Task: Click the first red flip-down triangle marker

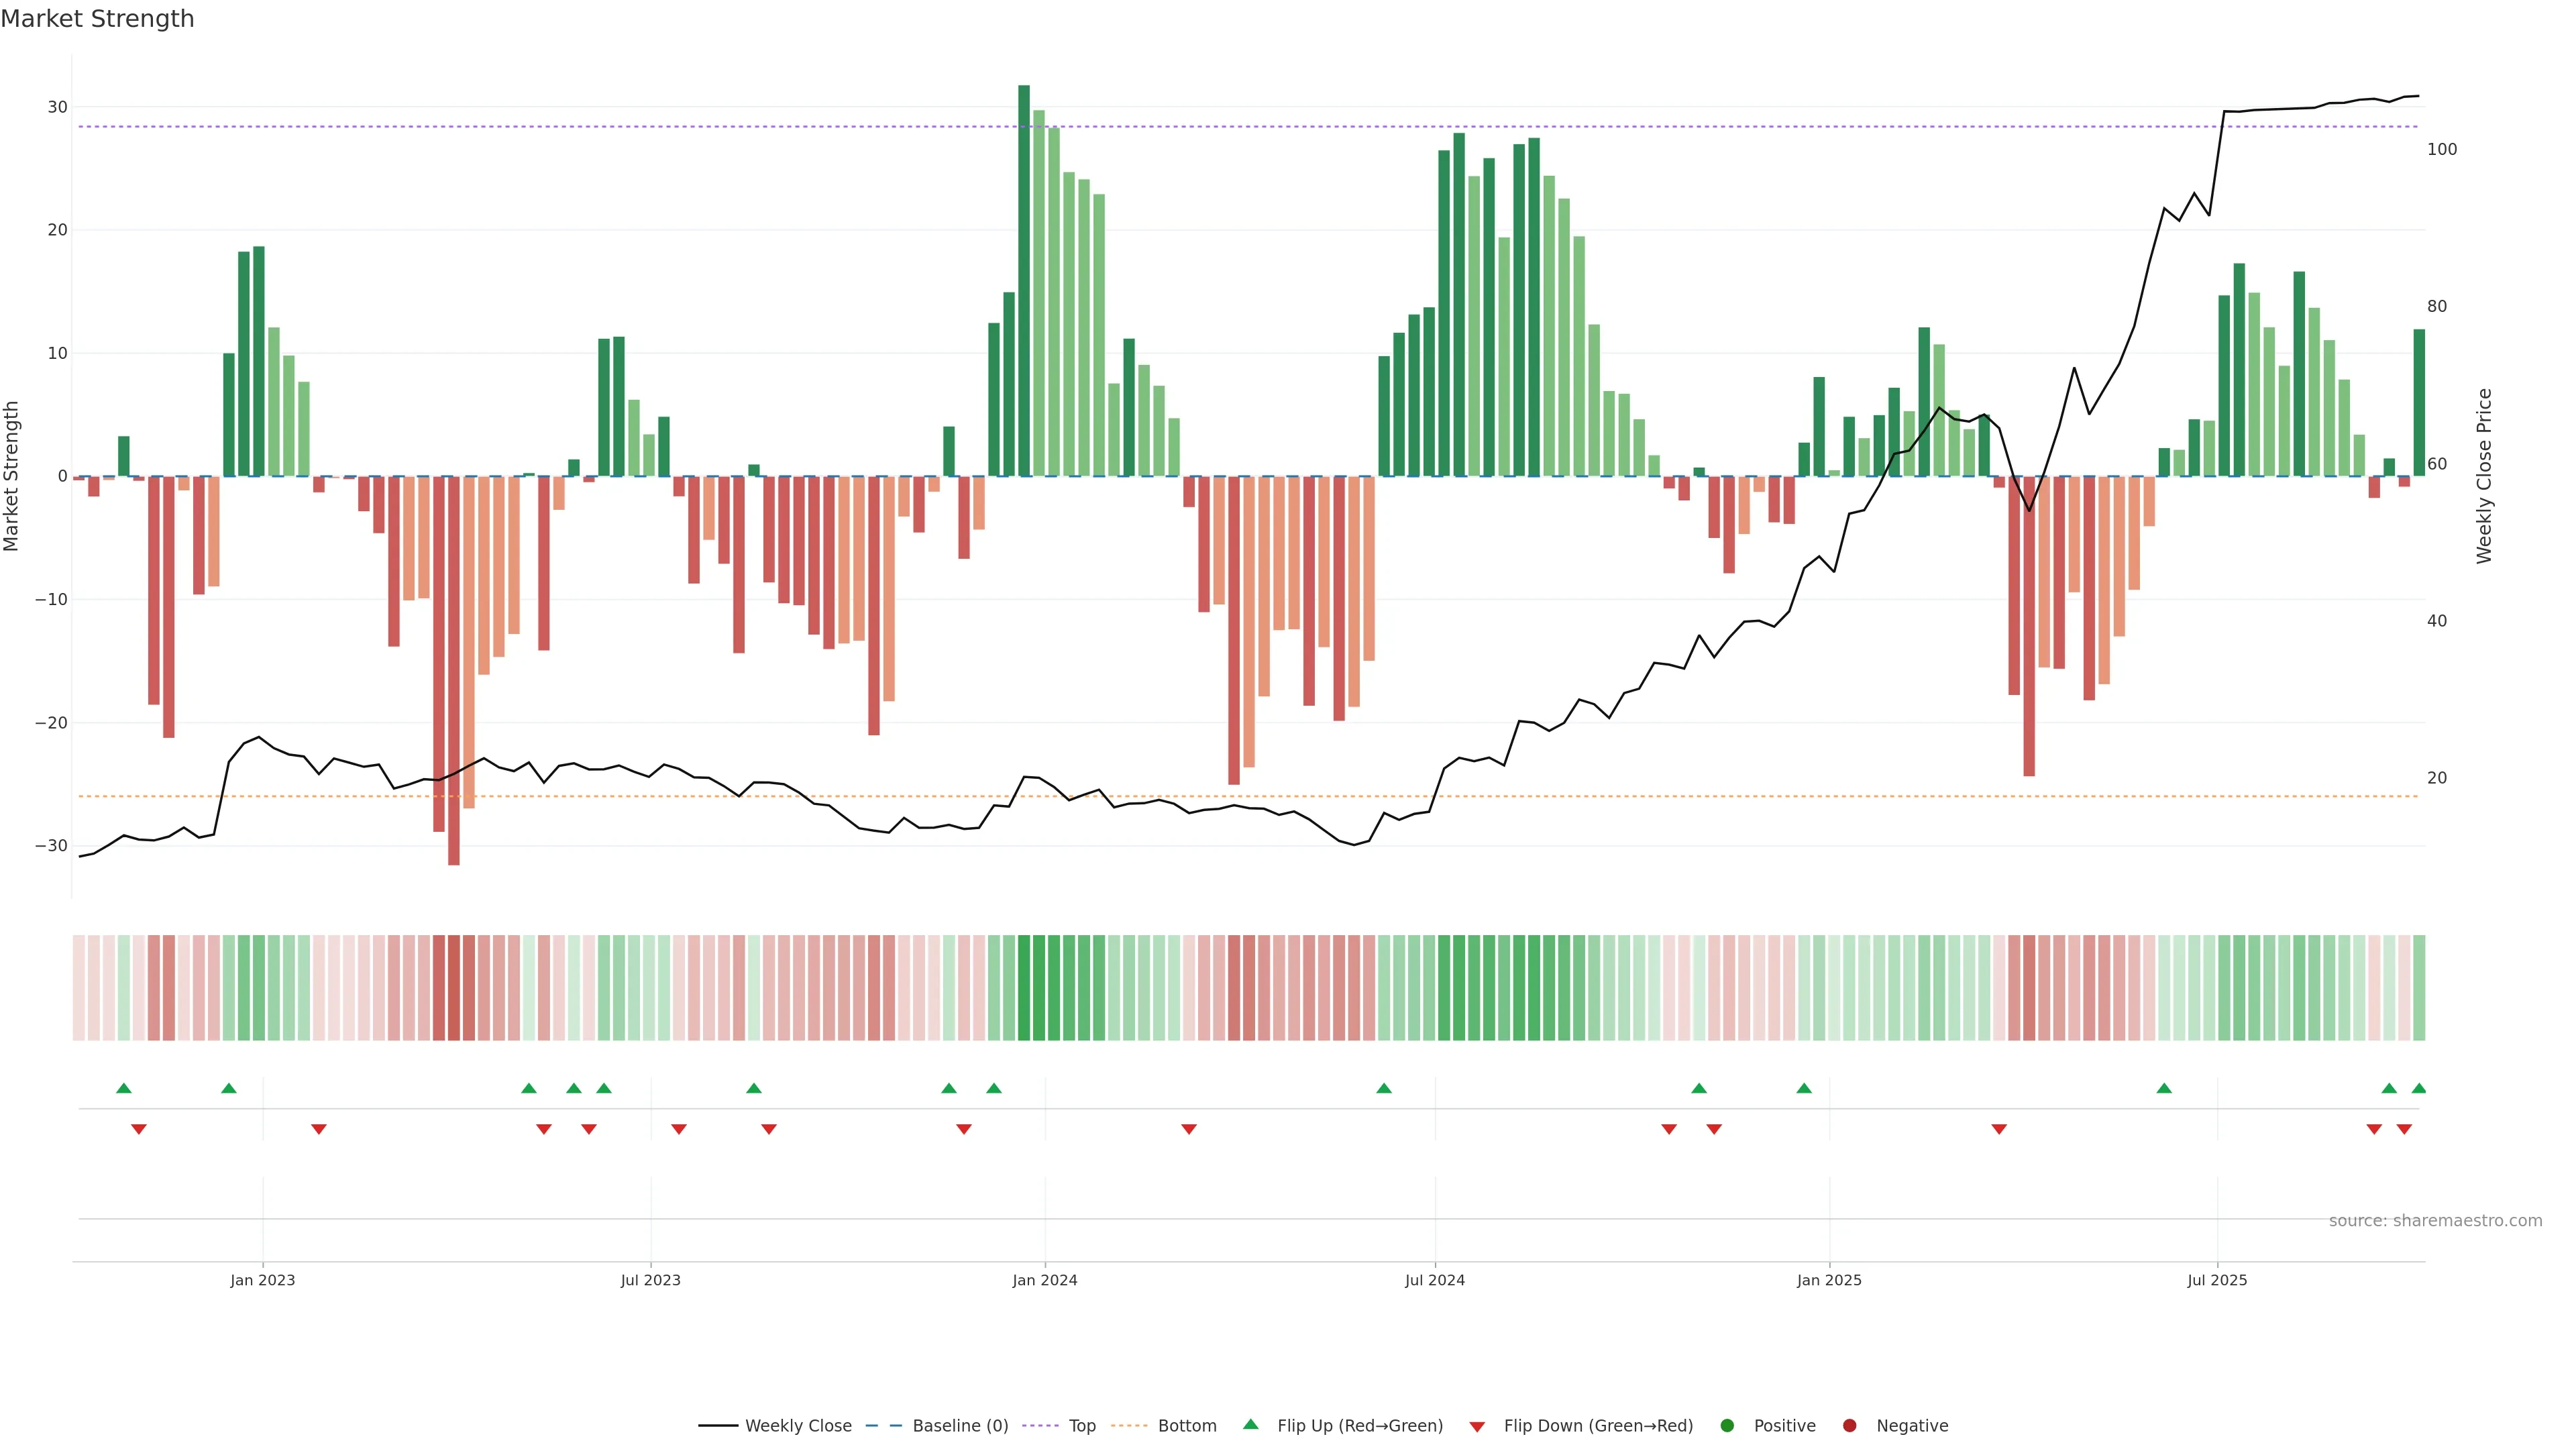Action: pyautogui.click(x=139, y=1129)
